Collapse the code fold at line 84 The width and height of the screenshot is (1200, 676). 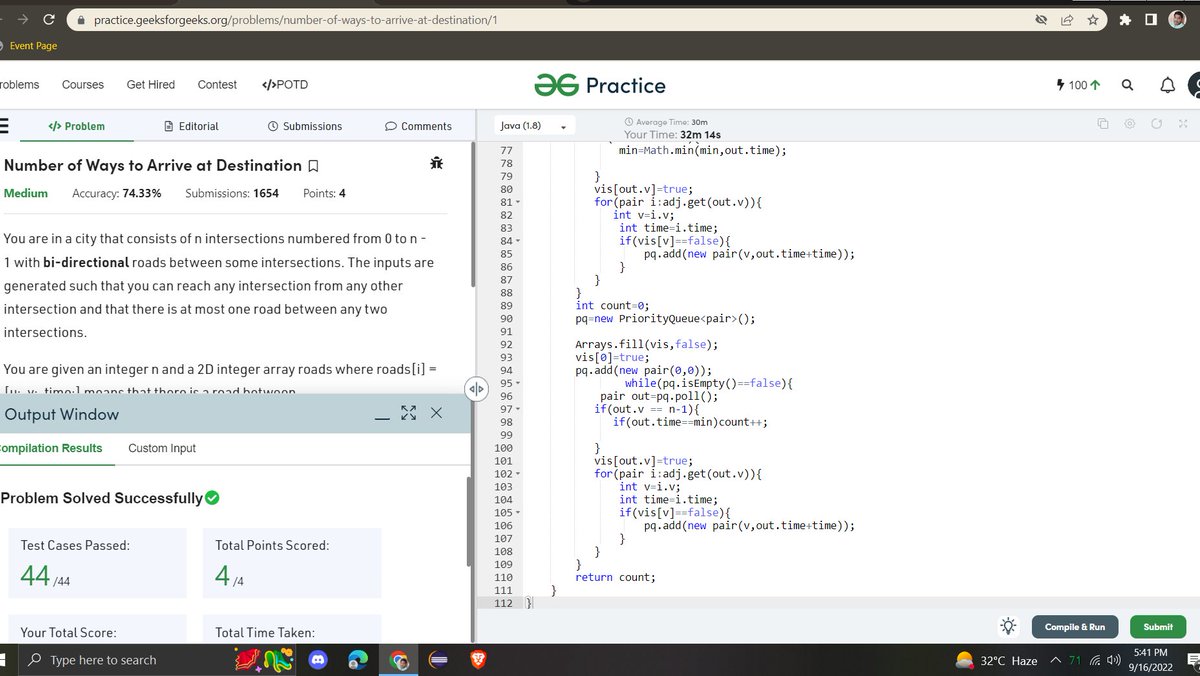coord(517,241)
